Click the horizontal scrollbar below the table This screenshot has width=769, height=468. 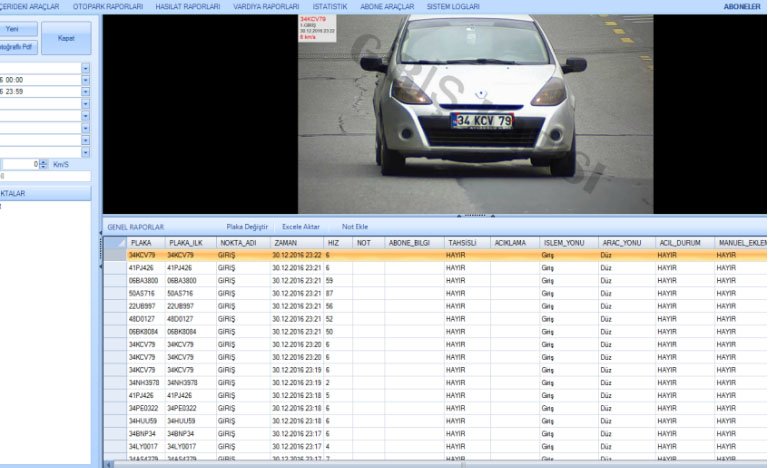400,464
